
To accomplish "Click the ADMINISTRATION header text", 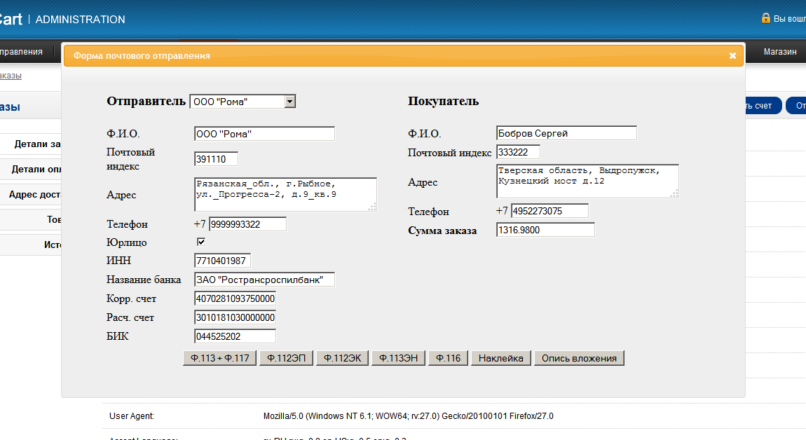I will tap(80, 20).
